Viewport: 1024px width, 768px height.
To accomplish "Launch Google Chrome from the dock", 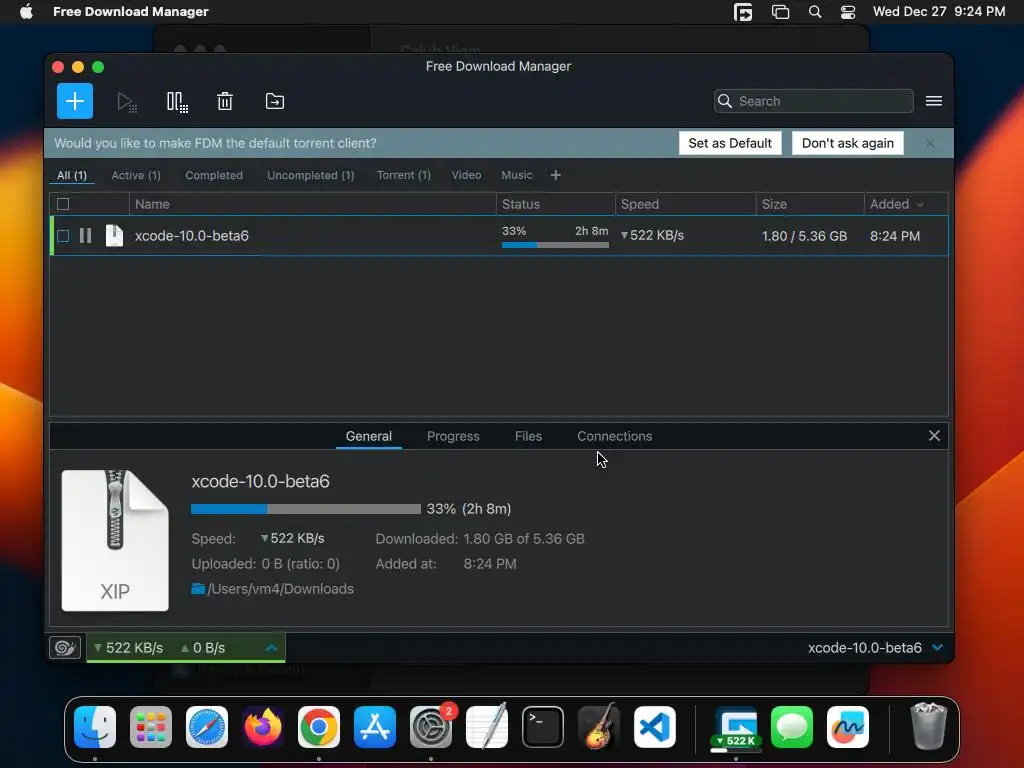I will tap(319, 727).
